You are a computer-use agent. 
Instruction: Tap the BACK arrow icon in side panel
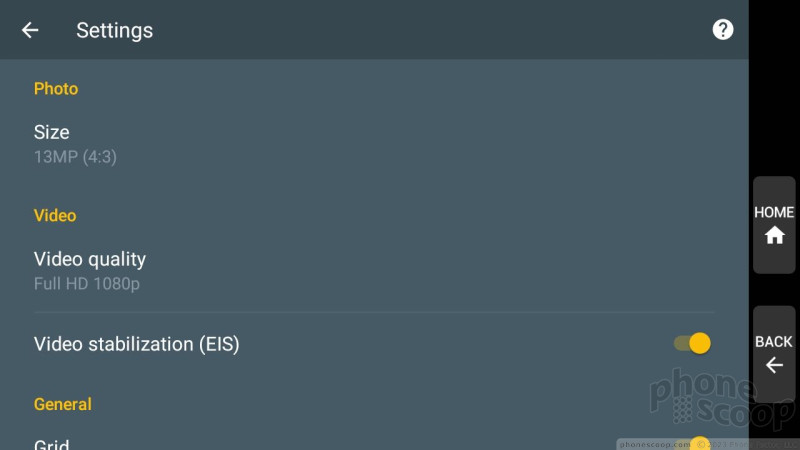pyautogui.click(x=774, y=365)
